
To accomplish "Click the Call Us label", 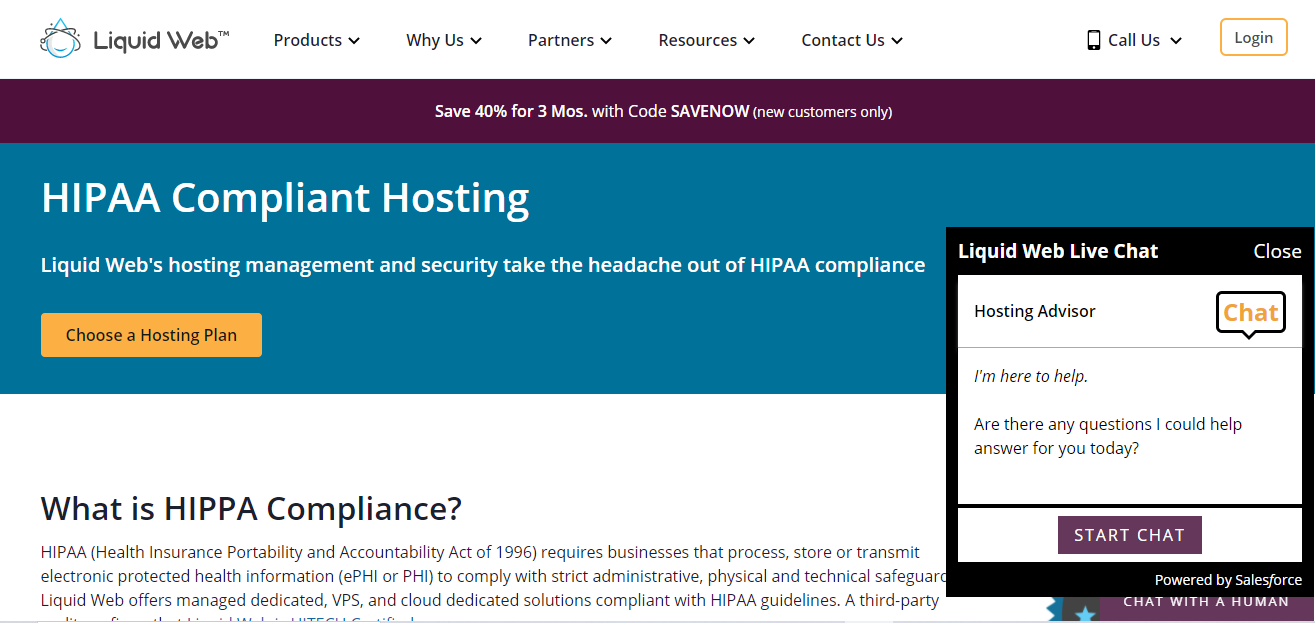I will [x=1134, y=40].
